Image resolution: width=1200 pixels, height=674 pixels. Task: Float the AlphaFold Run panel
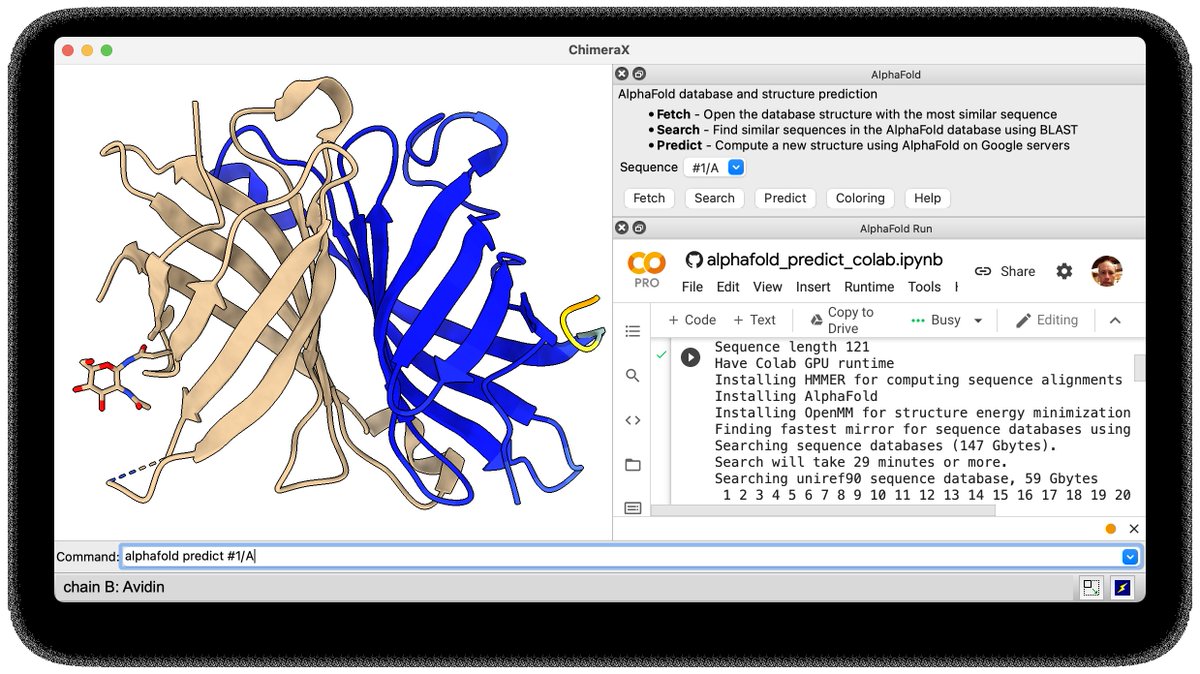coord(639,228)
